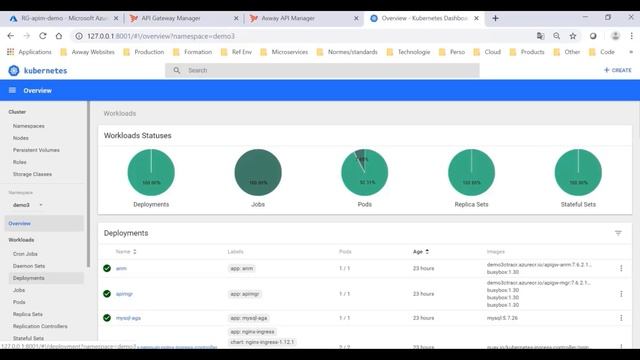The height and width of the screenshot is (360, 640).
Task: Click the browser home icon
Action: coord(59,36)
